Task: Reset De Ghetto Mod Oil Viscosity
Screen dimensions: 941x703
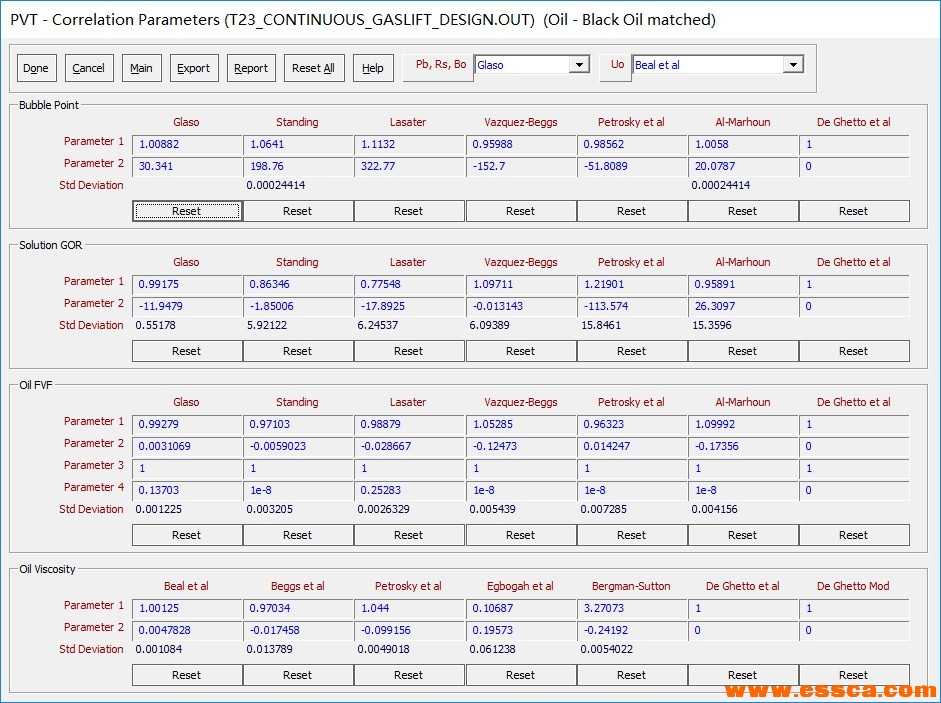Action: pos(853,675)
